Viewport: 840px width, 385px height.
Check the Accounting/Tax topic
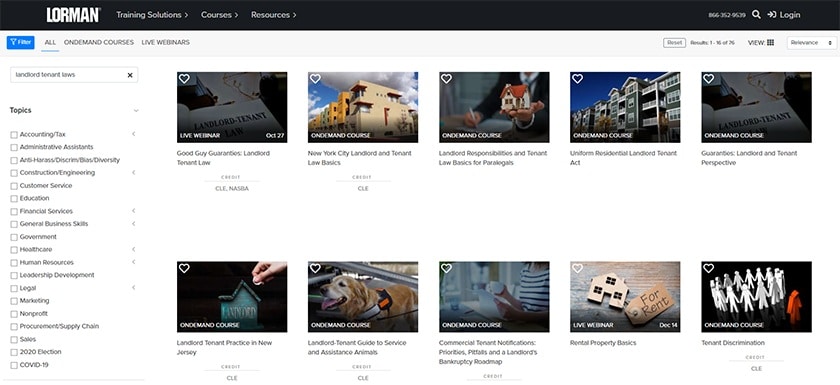[x=14, y=135]
